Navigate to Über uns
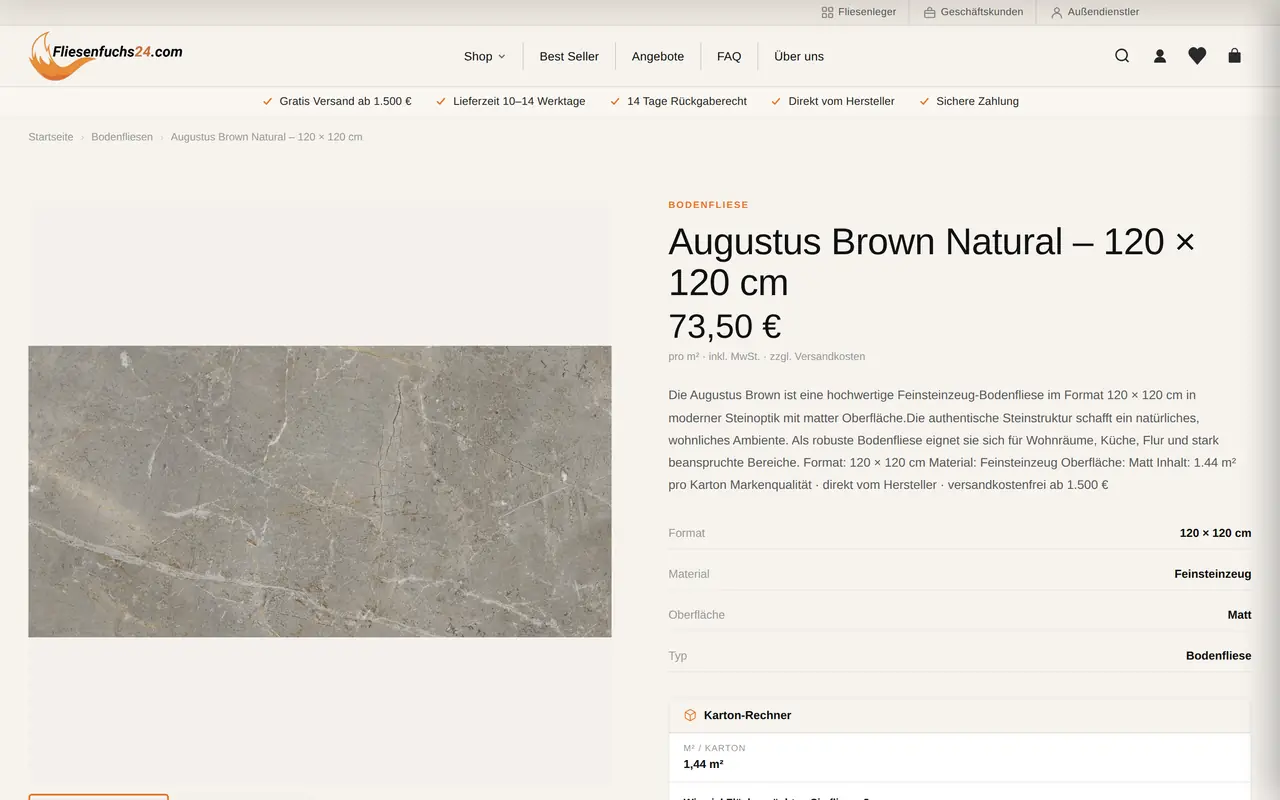Screen dimensions: 1280x800 [x=799, y=56]
